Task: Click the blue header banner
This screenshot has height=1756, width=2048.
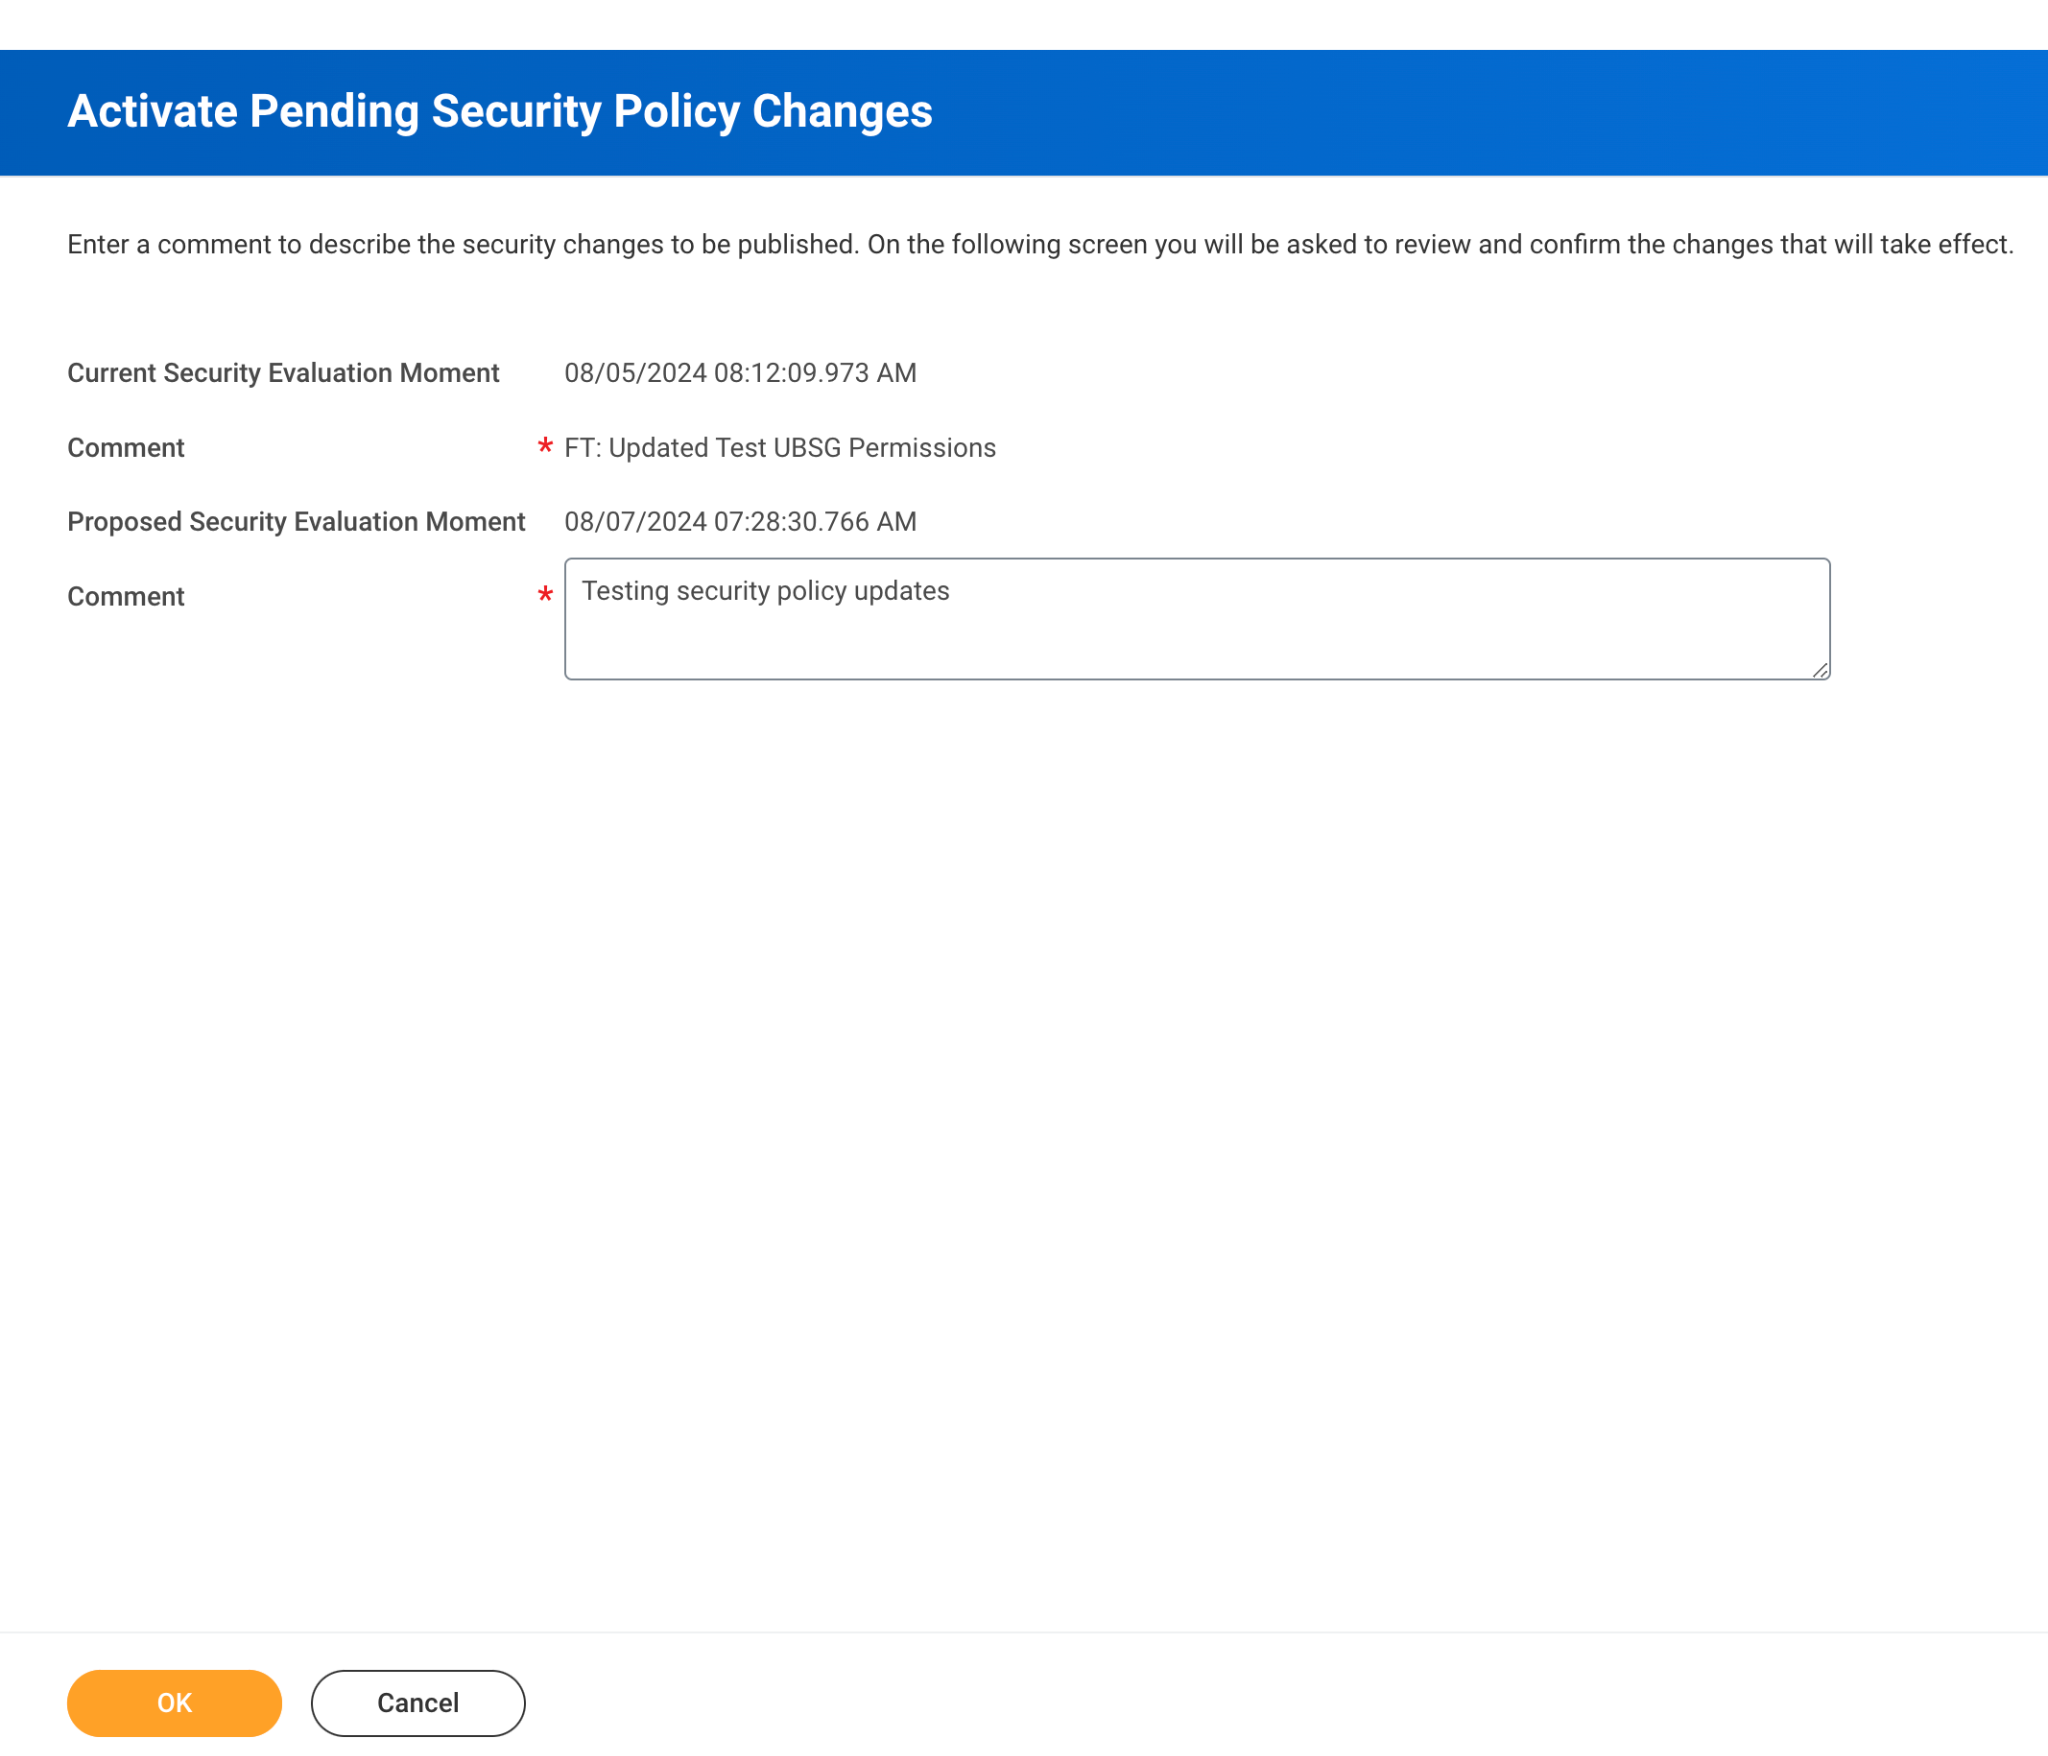Action: (x=1024, y=113)
